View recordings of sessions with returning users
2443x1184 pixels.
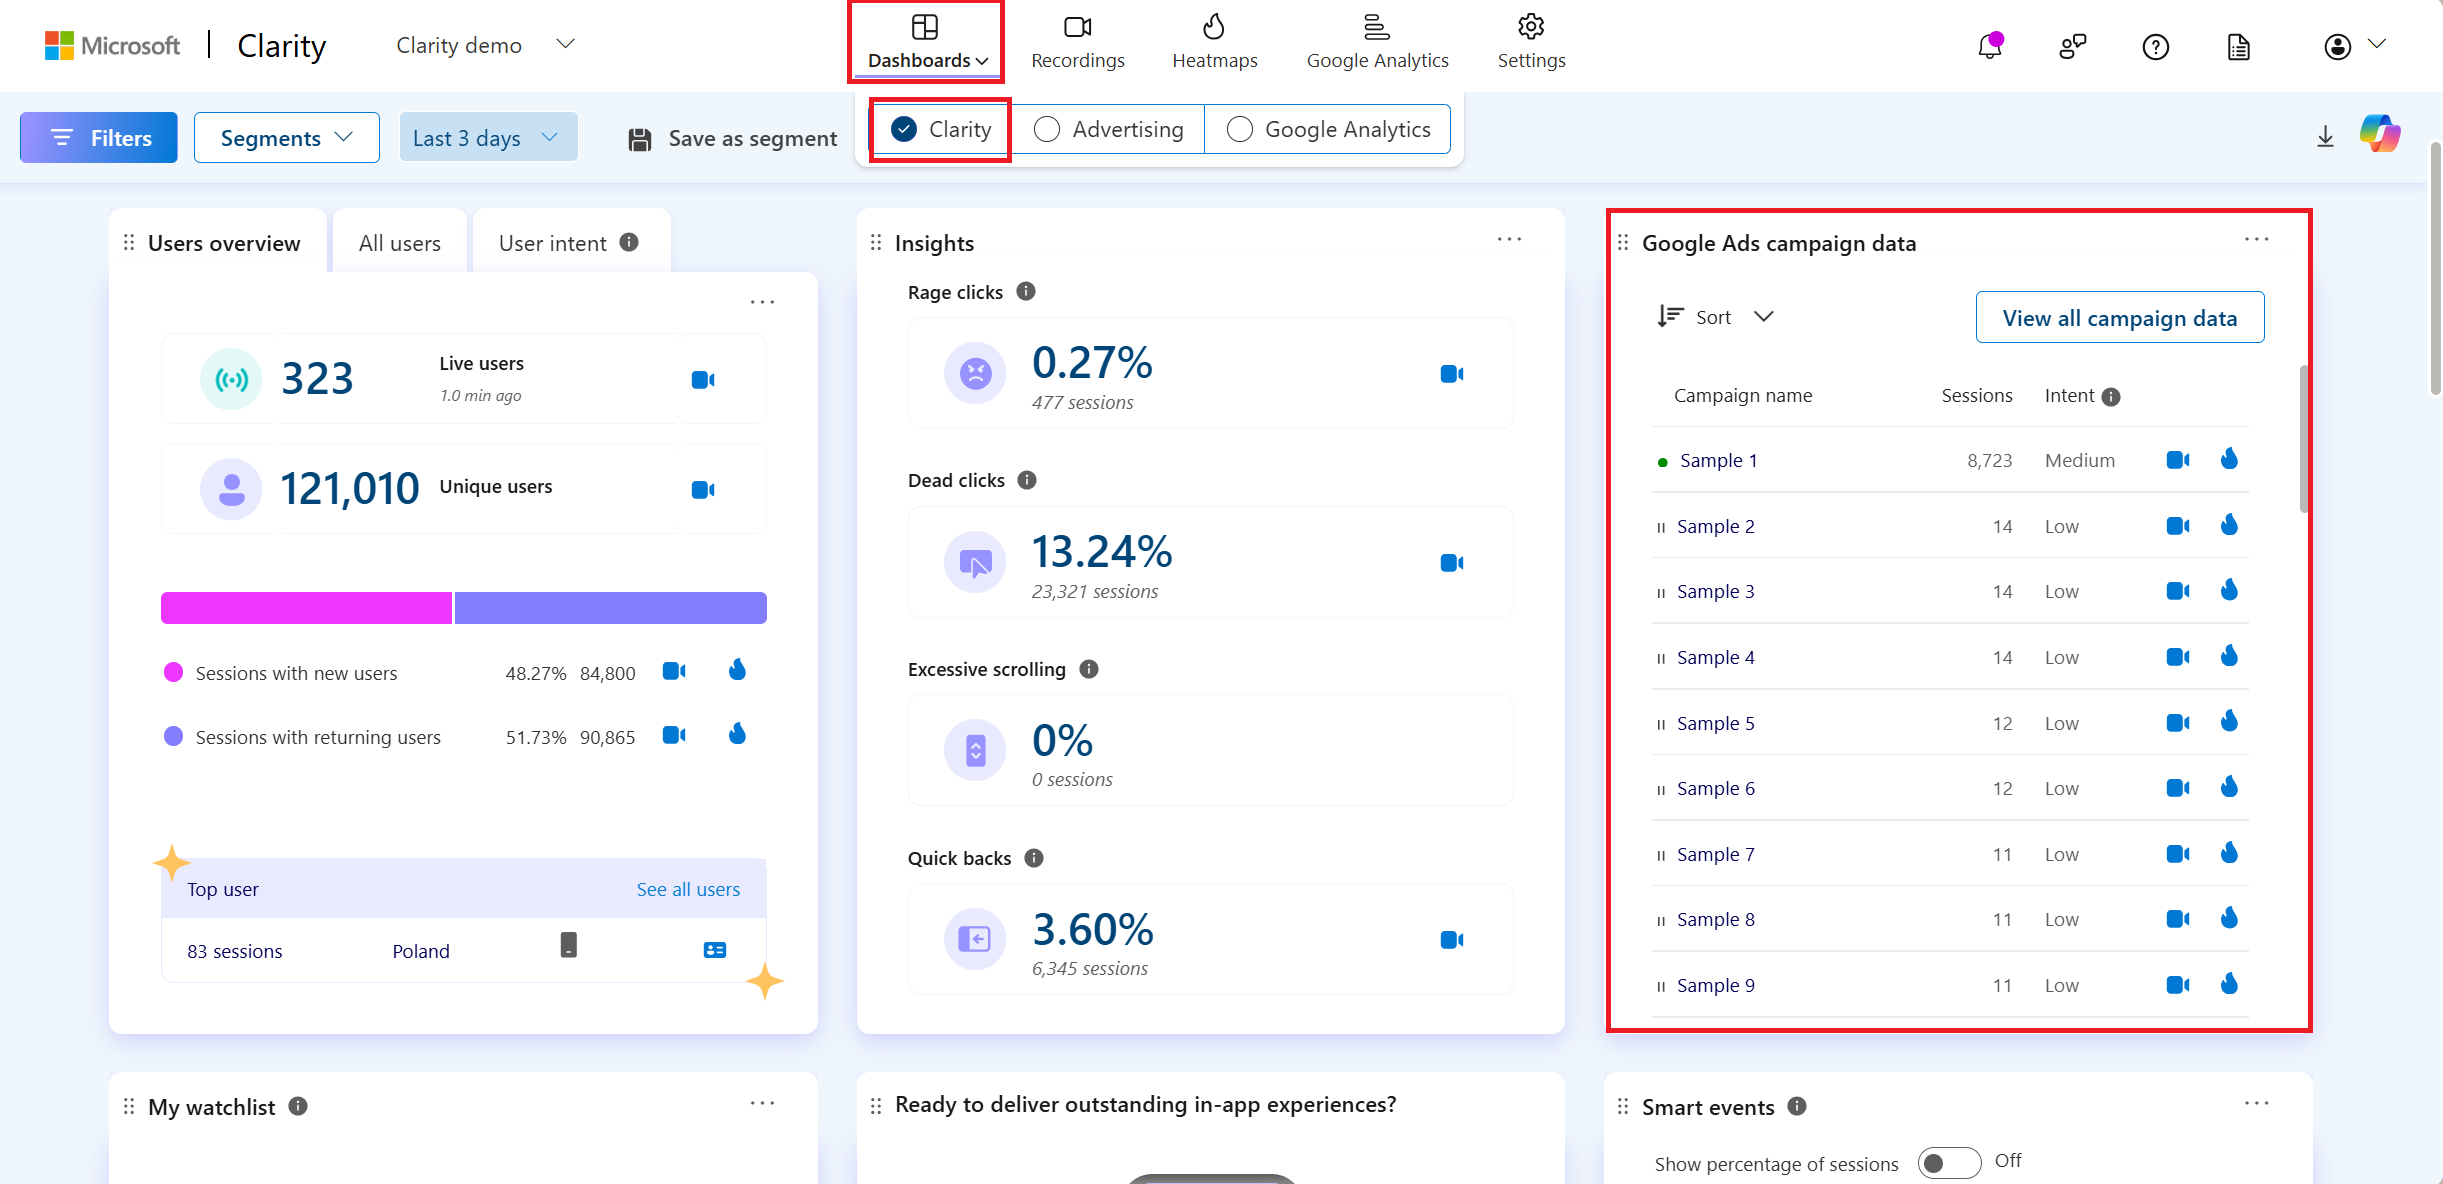coord(674,735)
